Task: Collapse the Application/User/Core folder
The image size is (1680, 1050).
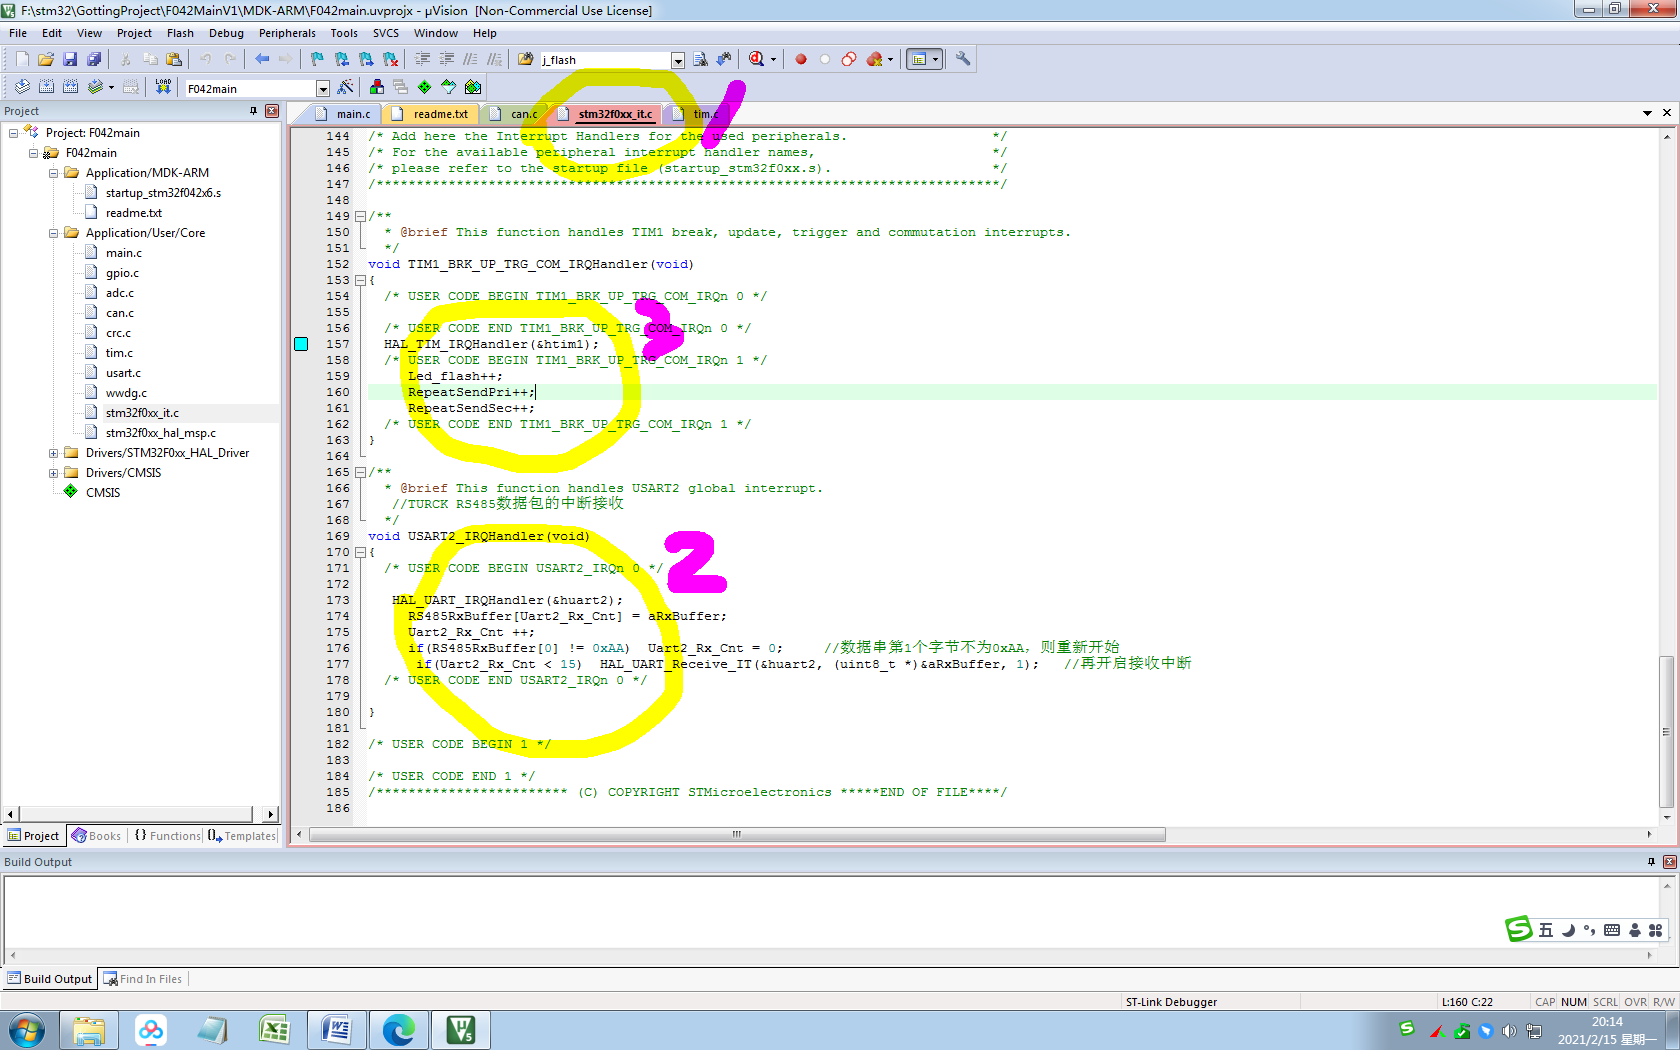Action: click(54, 233)
